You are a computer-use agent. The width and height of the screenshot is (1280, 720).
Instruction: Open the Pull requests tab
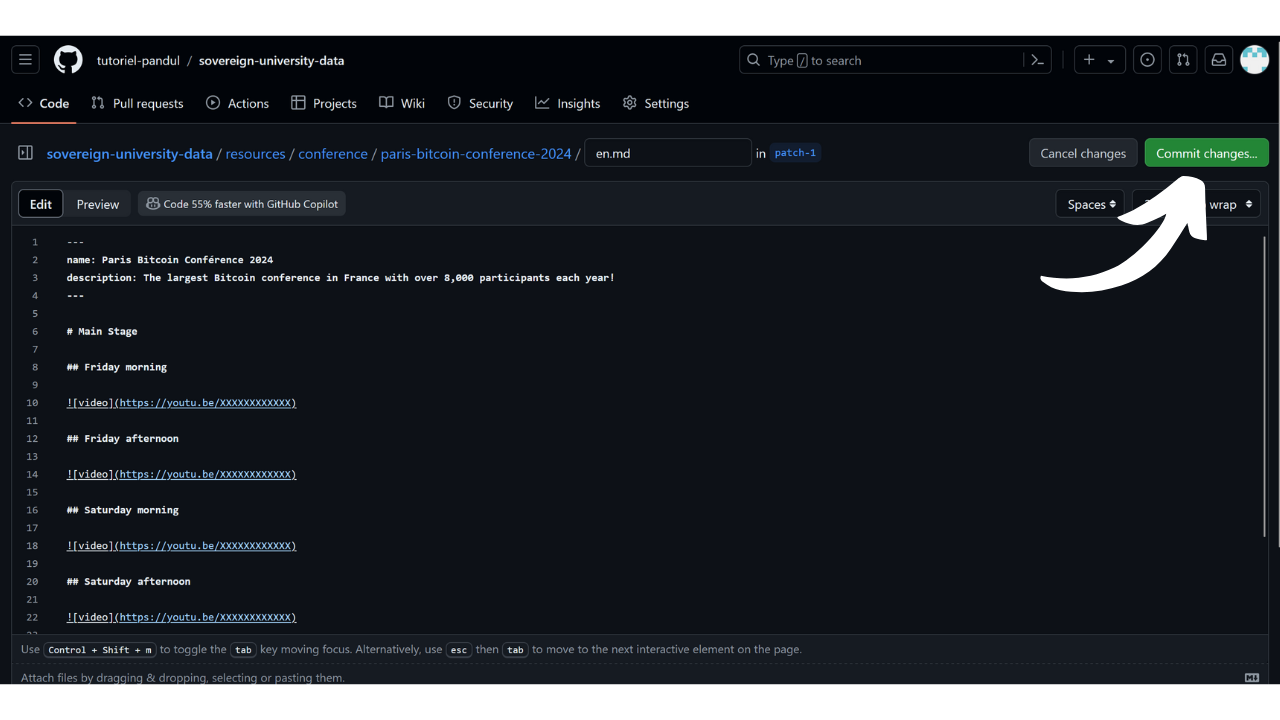point(137,103)
